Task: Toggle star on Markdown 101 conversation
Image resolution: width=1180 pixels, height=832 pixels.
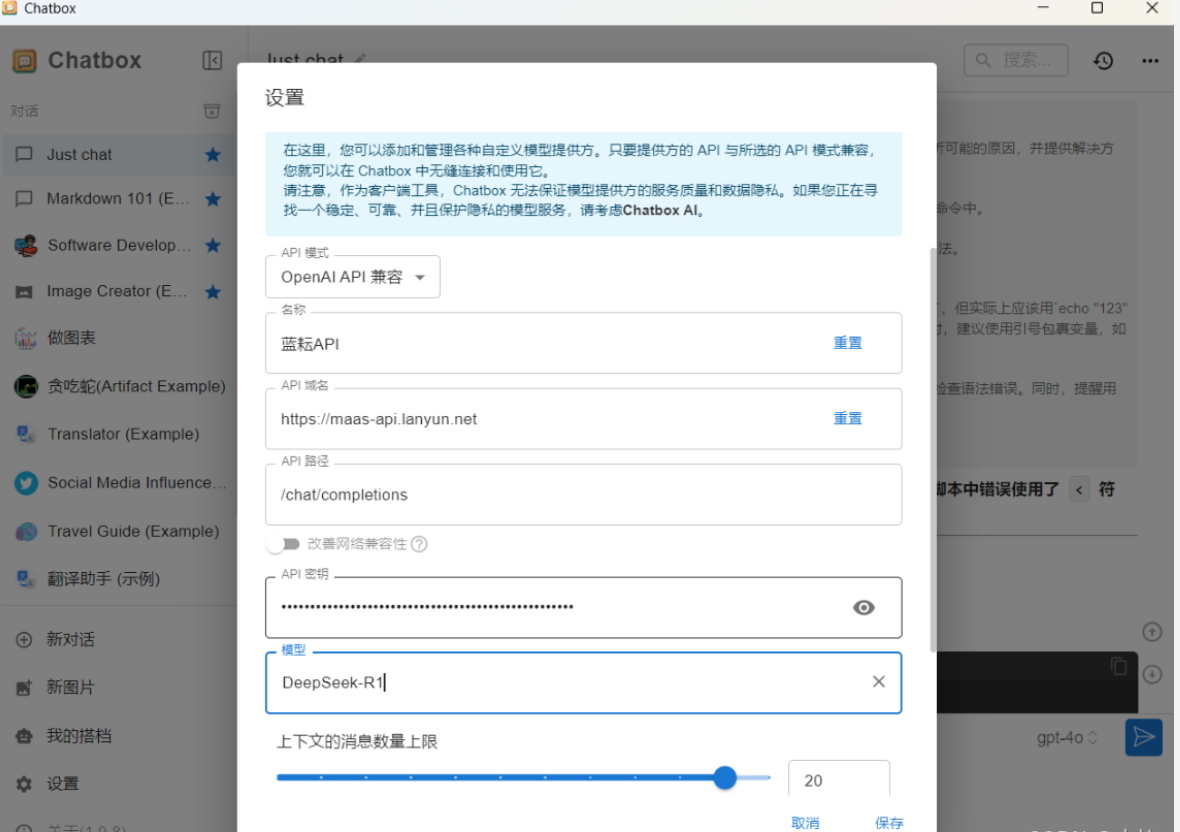Action: pos(213,199)
